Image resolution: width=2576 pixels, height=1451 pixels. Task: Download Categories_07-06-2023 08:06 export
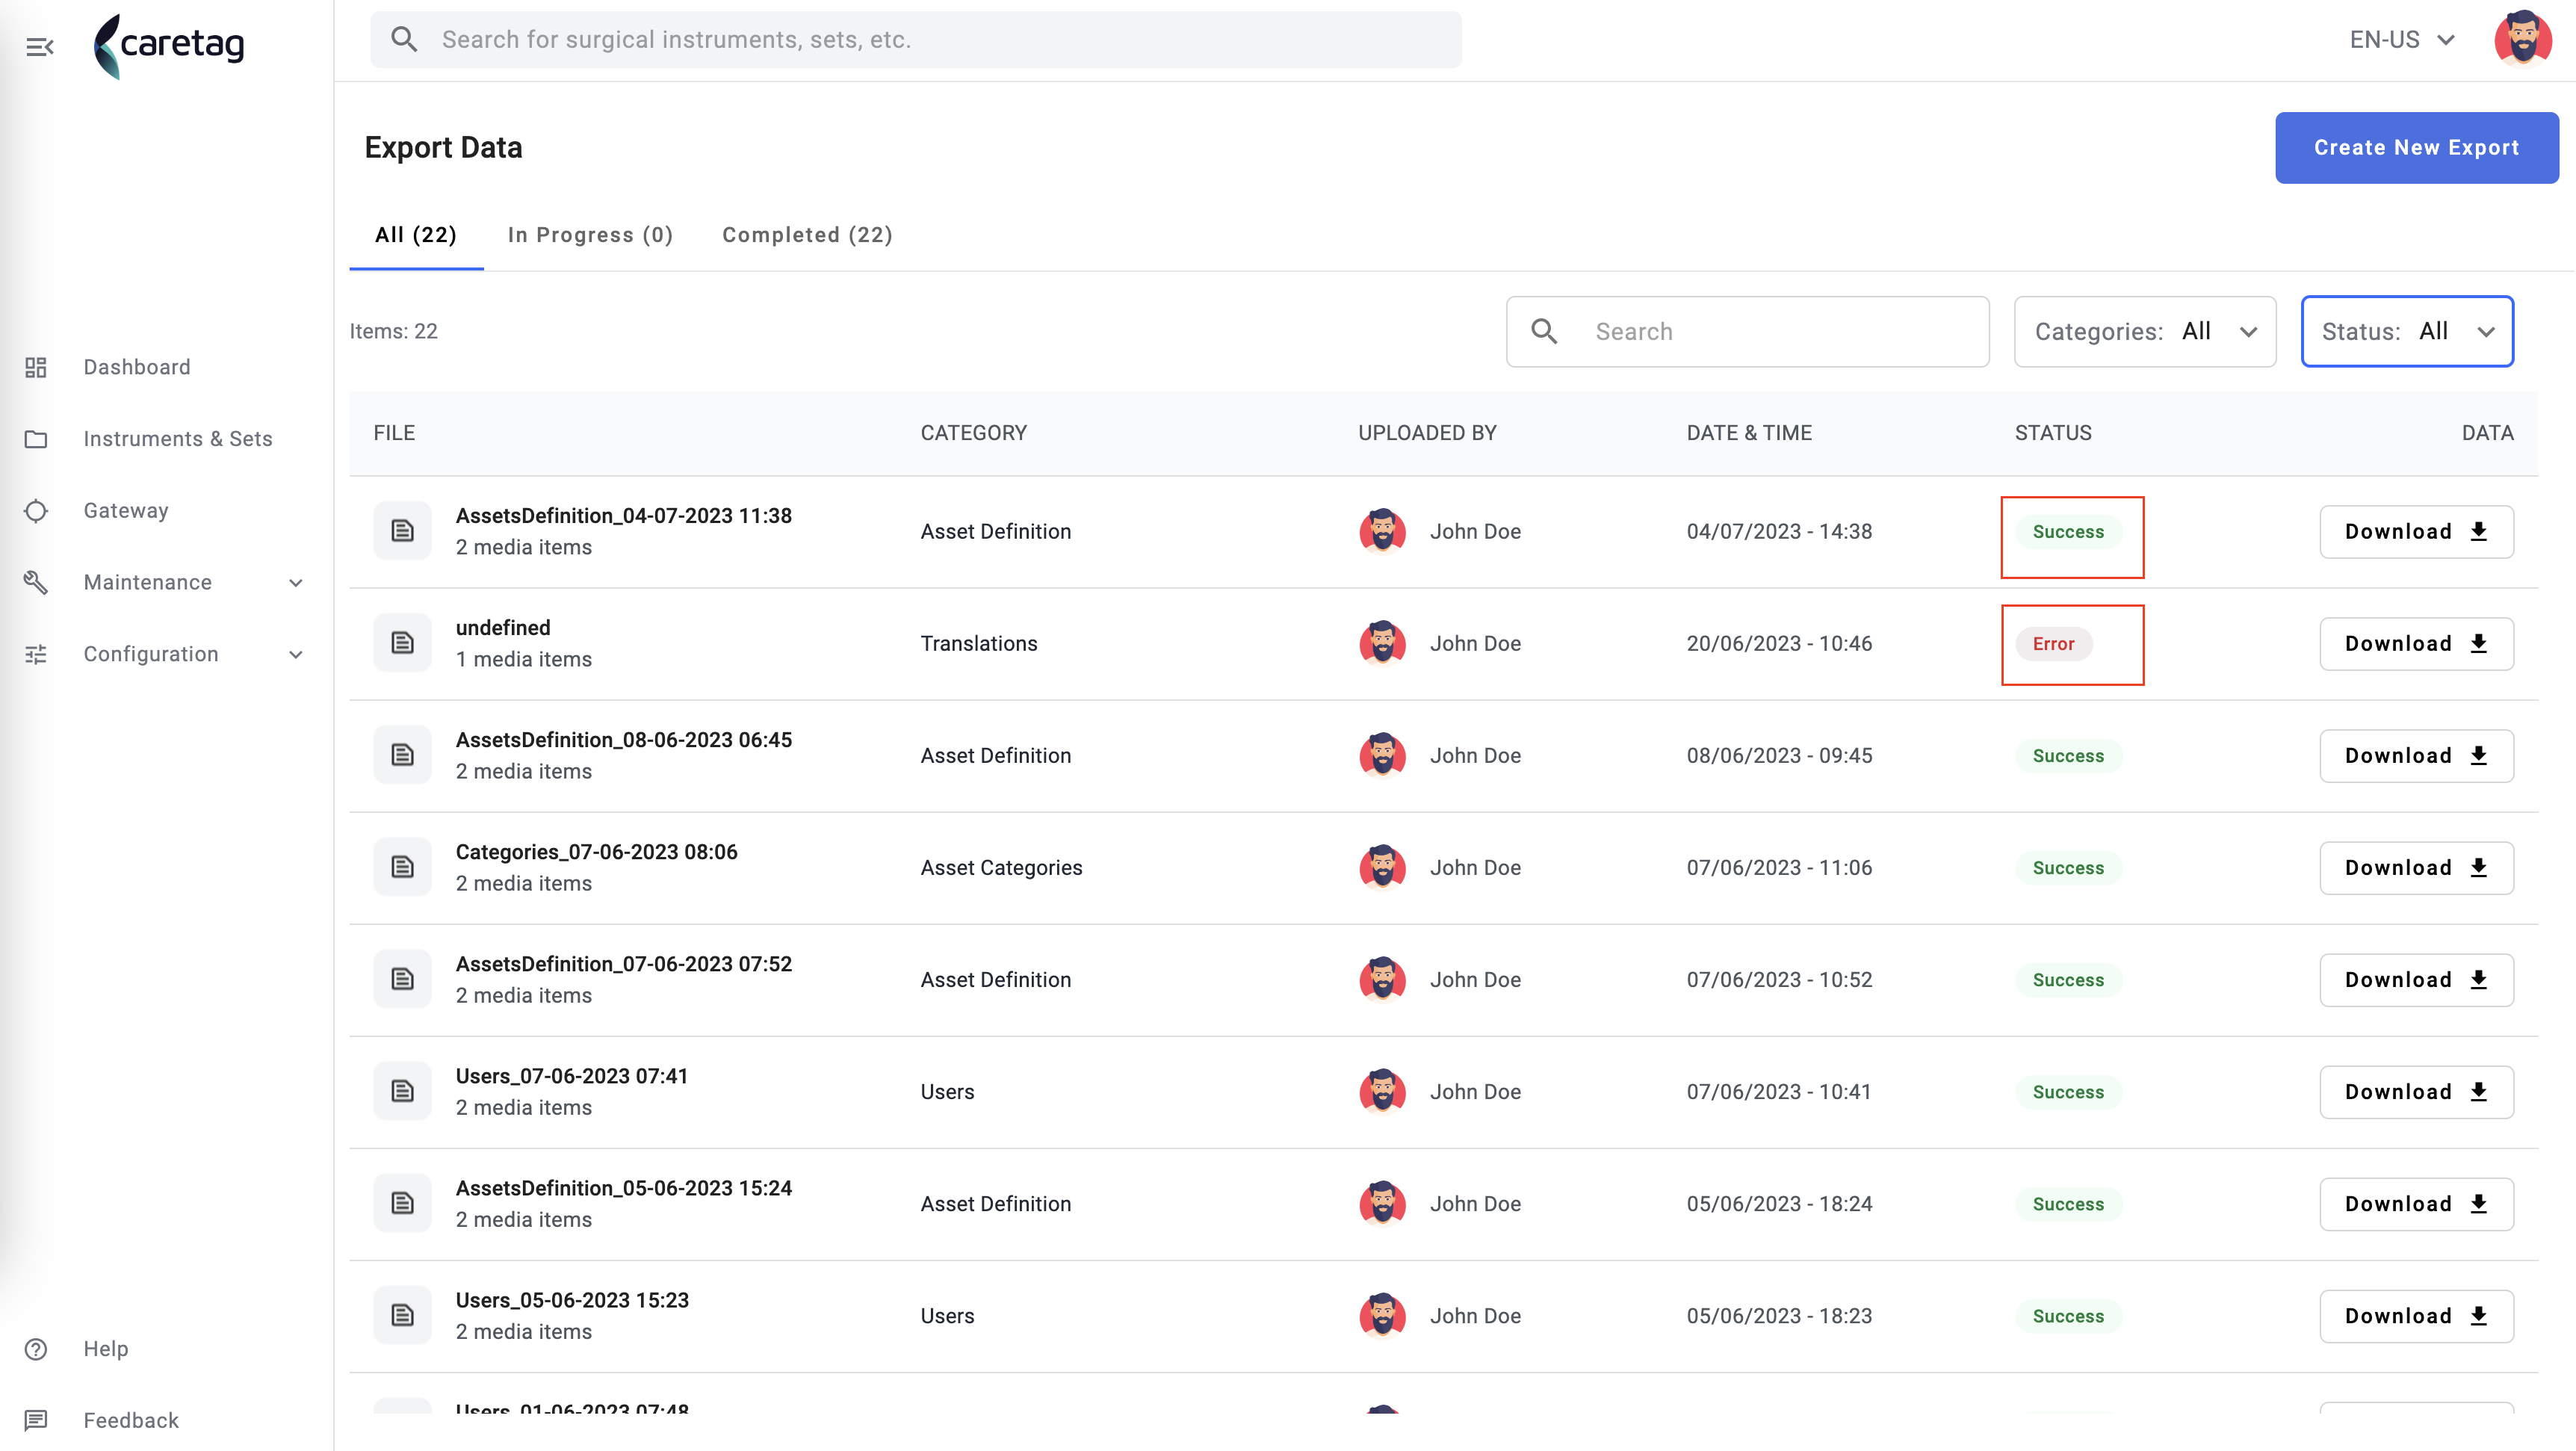pos(2416,867)
